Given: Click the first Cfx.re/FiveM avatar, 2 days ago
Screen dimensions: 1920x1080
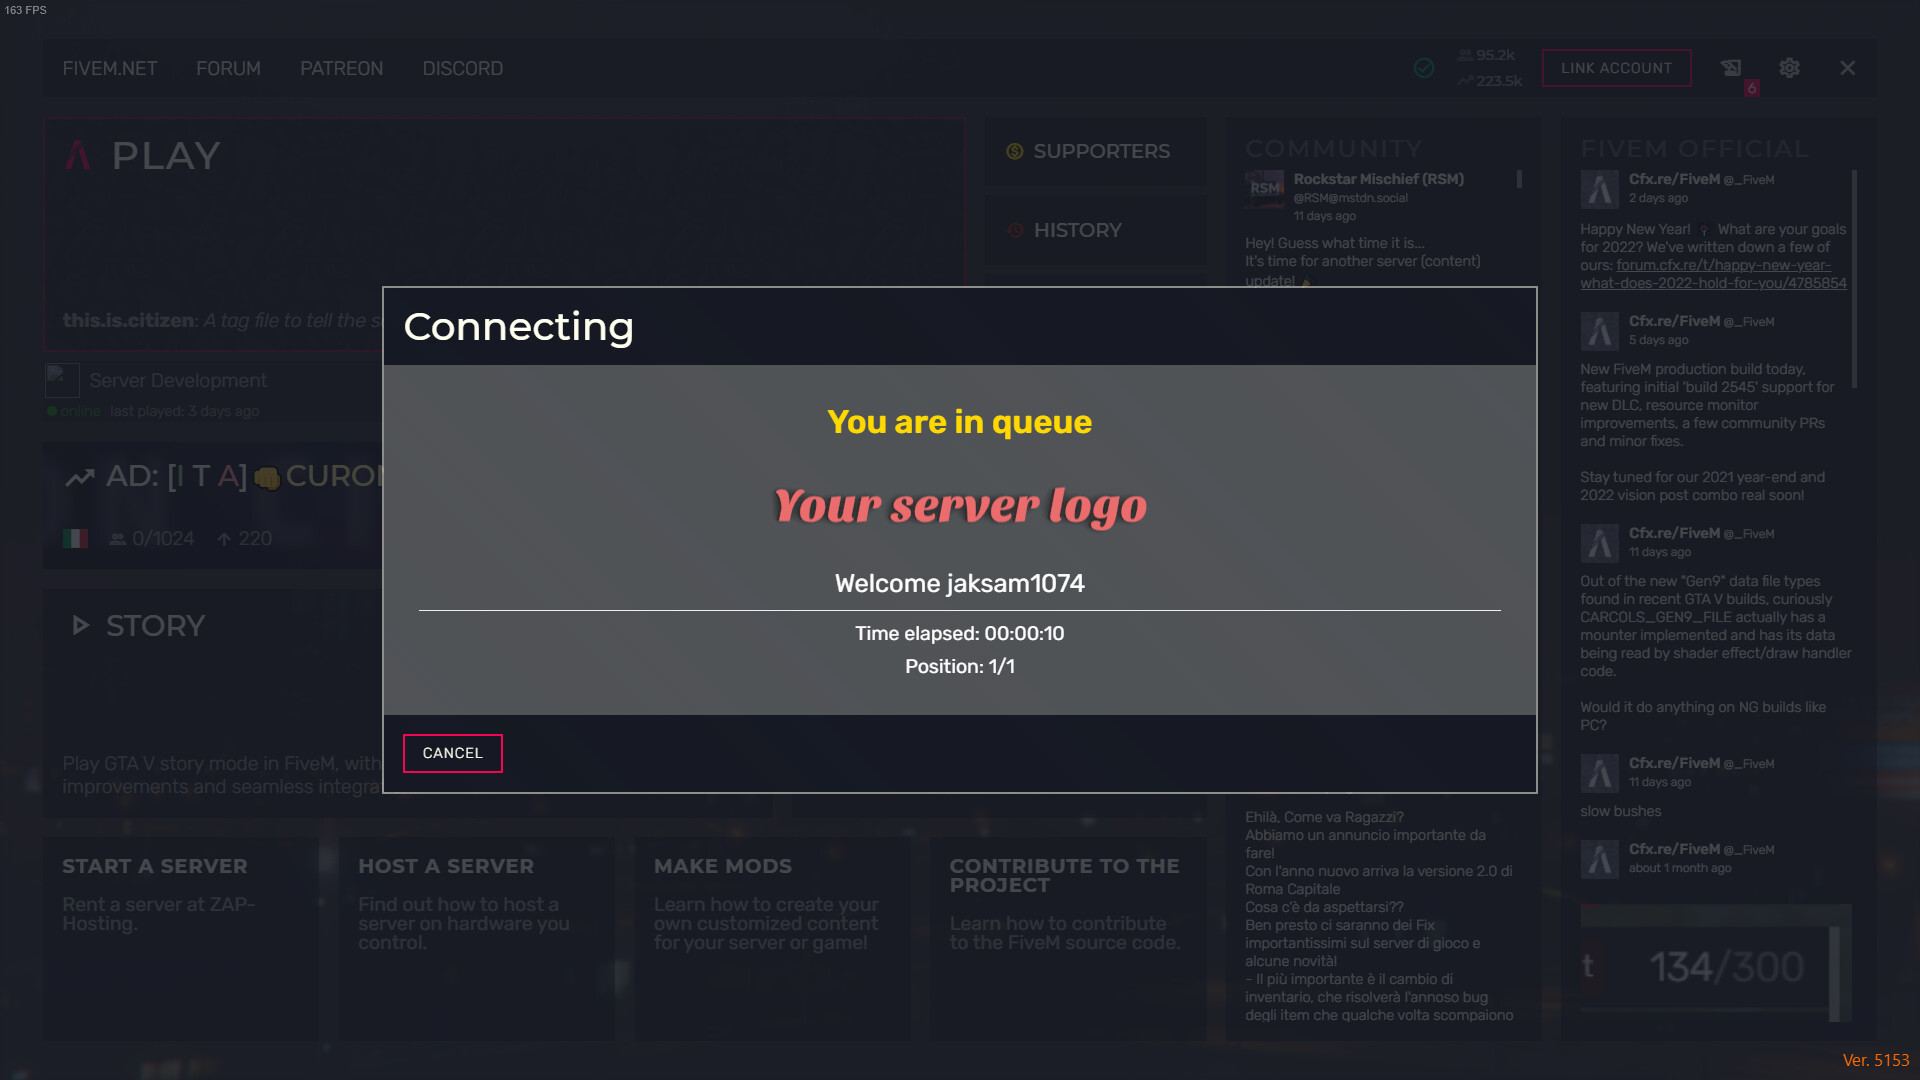Looking at the screenshot, I should pyautogui.click(x=1599, y=189).
